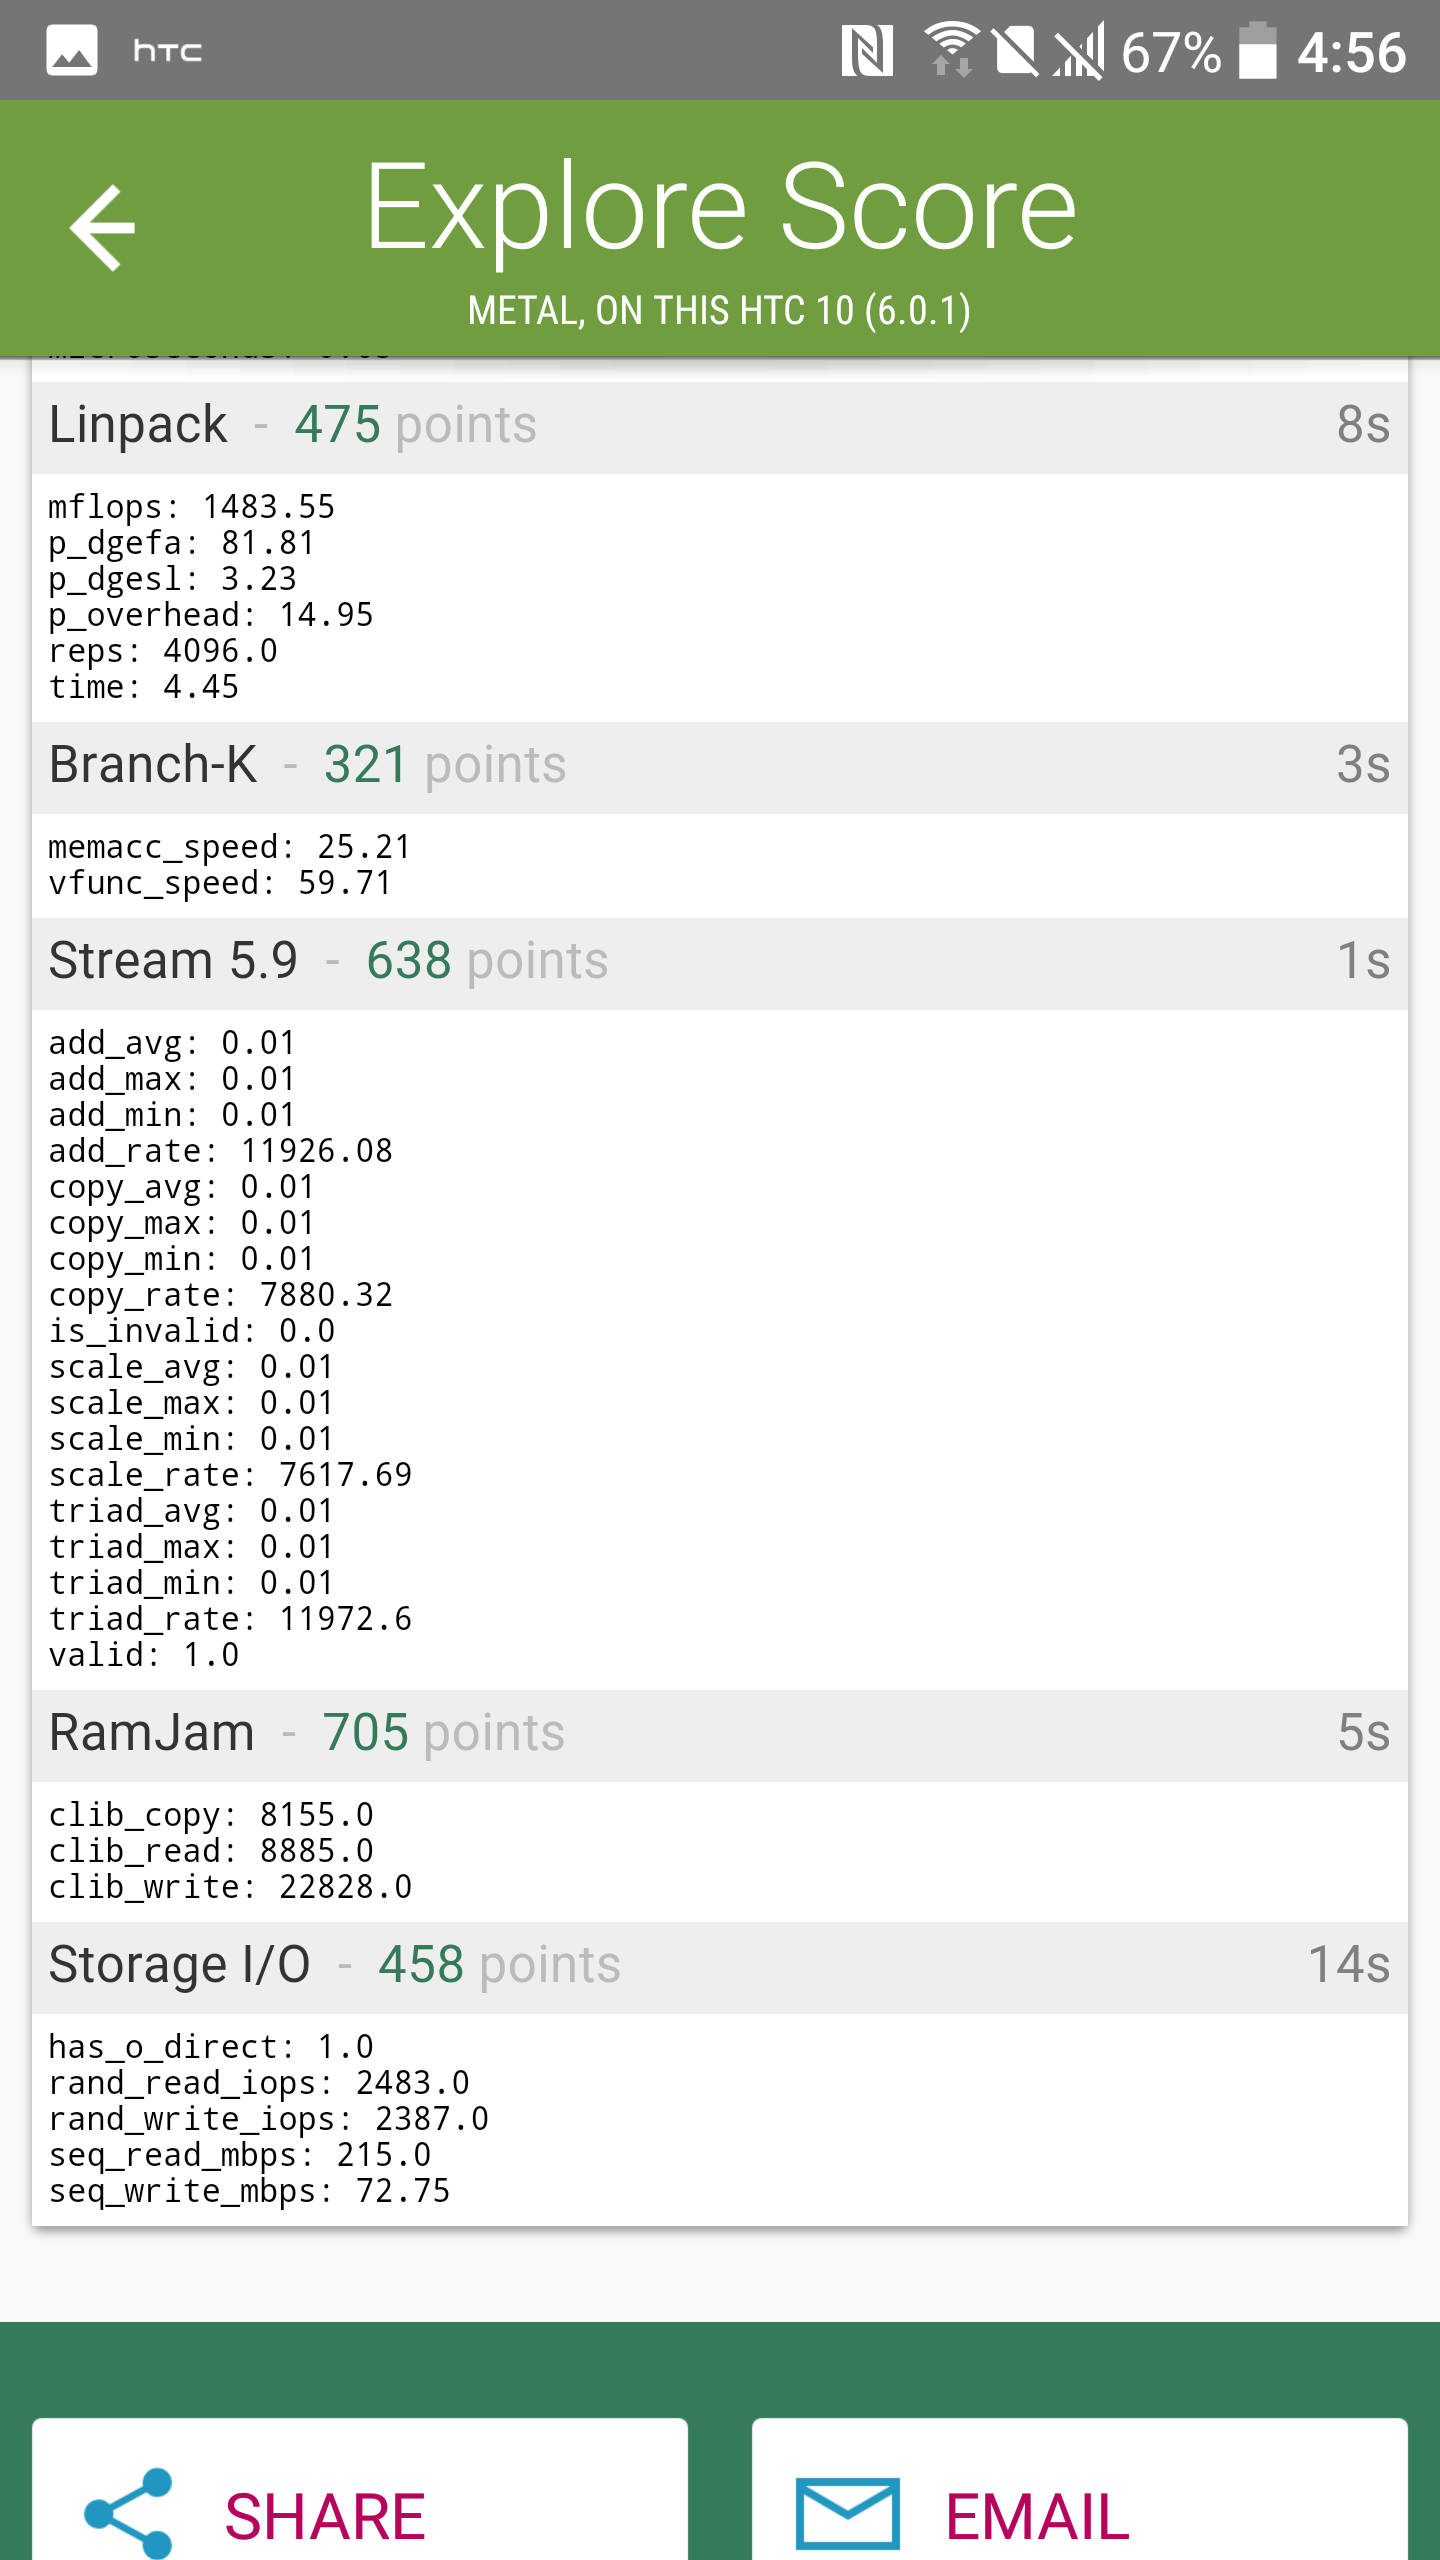This screenshot has height=2560, width=1440.
Task: Collapse the Stream 5.9 section header
Action: tap(720, 962)
